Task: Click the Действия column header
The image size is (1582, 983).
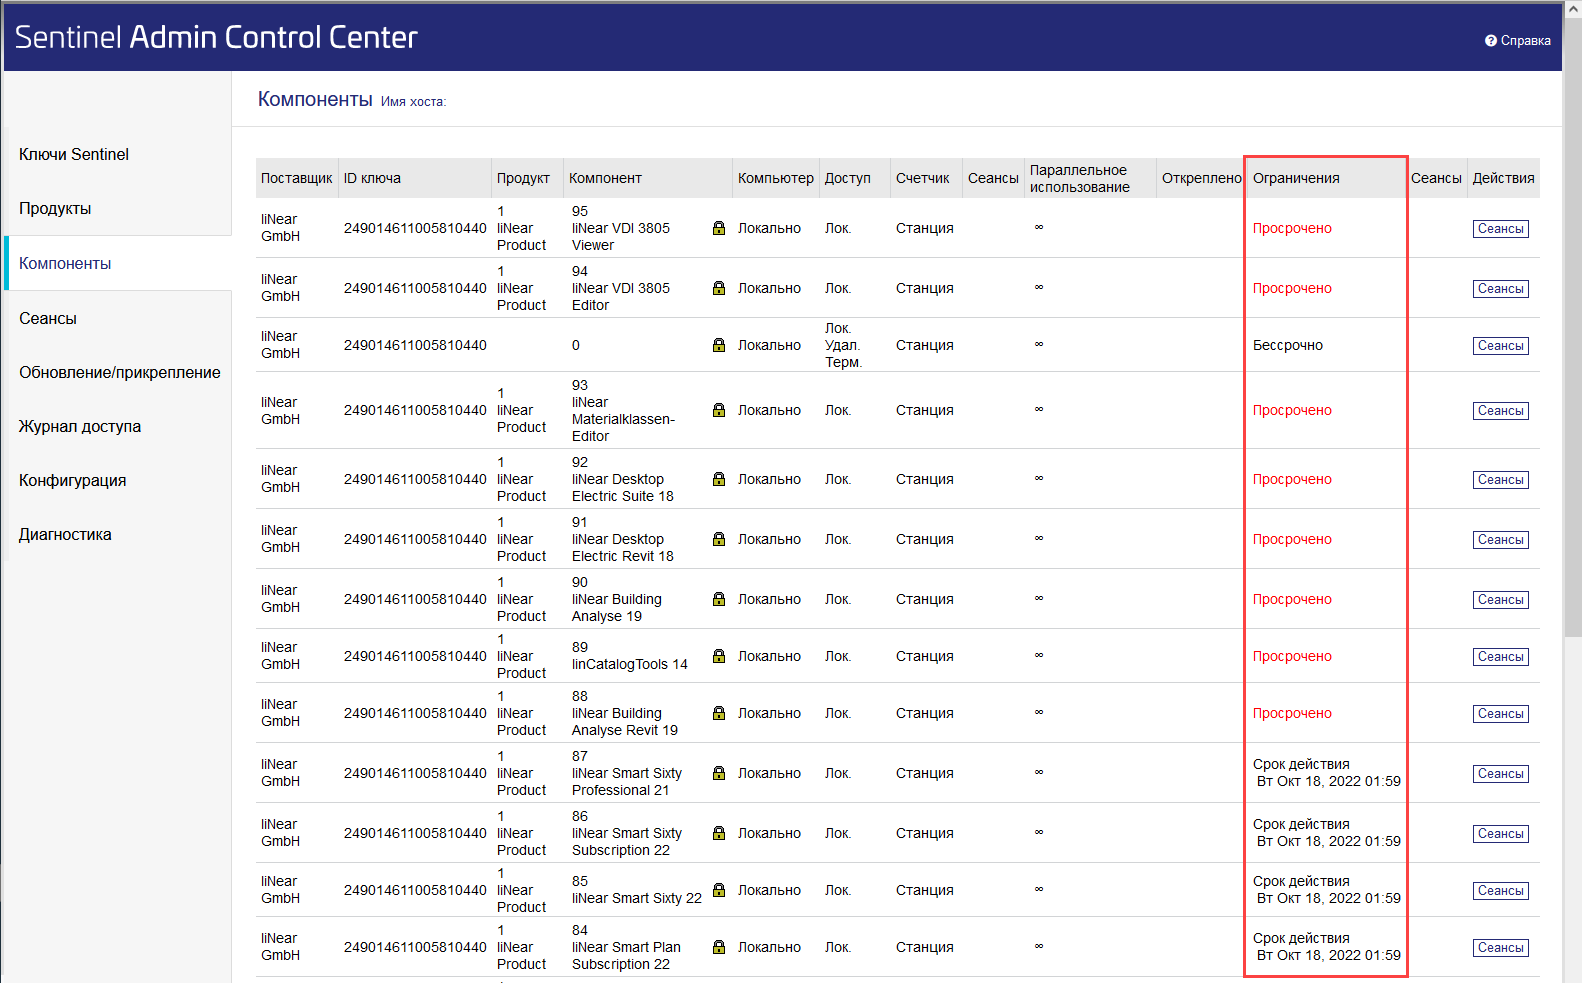Action: click(1503, 178)
